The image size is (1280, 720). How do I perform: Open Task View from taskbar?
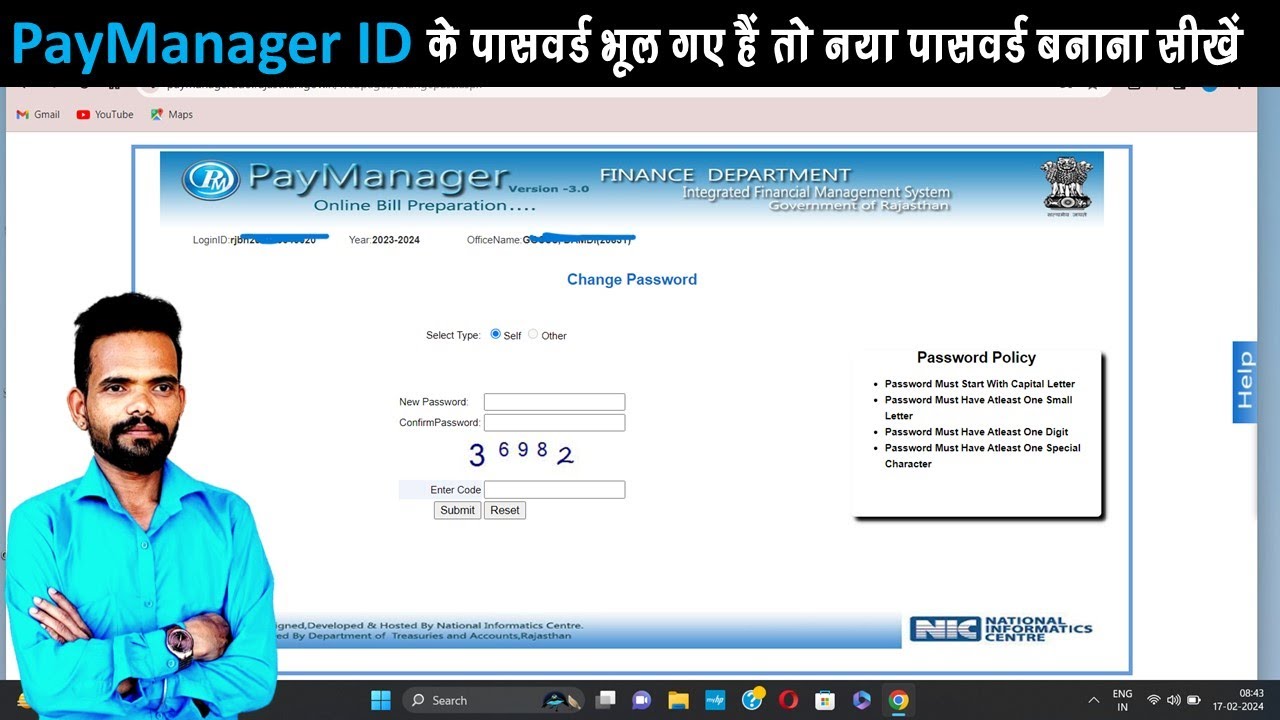[x=605, y=700]
